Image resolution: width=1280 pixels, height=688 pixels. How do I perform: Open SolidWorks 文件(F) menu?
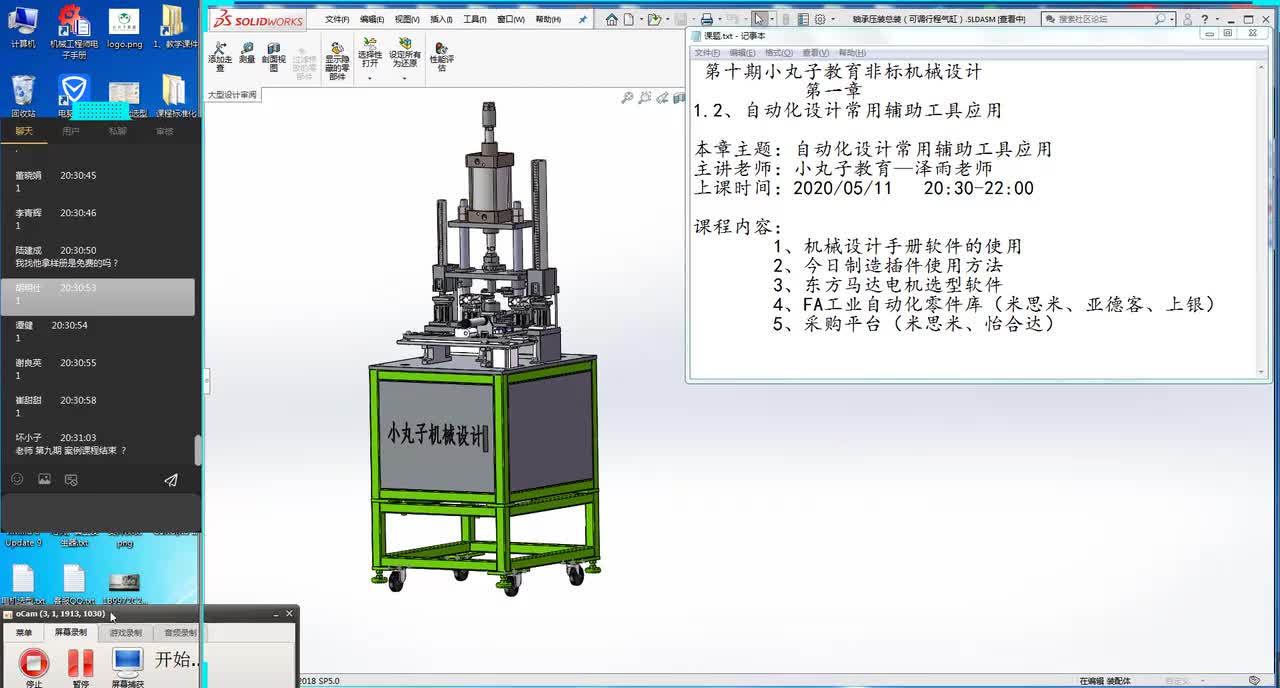(337, 19)
